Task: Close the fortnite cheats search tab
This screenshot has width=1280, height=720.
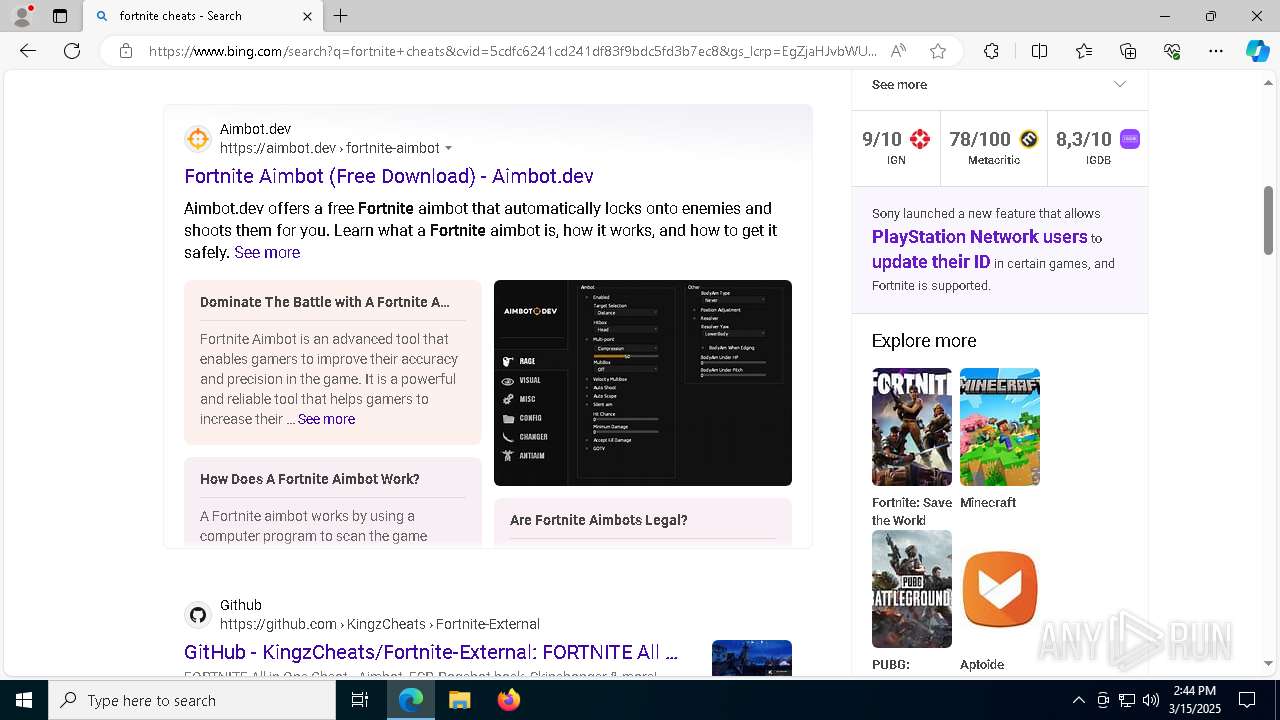Action: [x=307, y=16]
